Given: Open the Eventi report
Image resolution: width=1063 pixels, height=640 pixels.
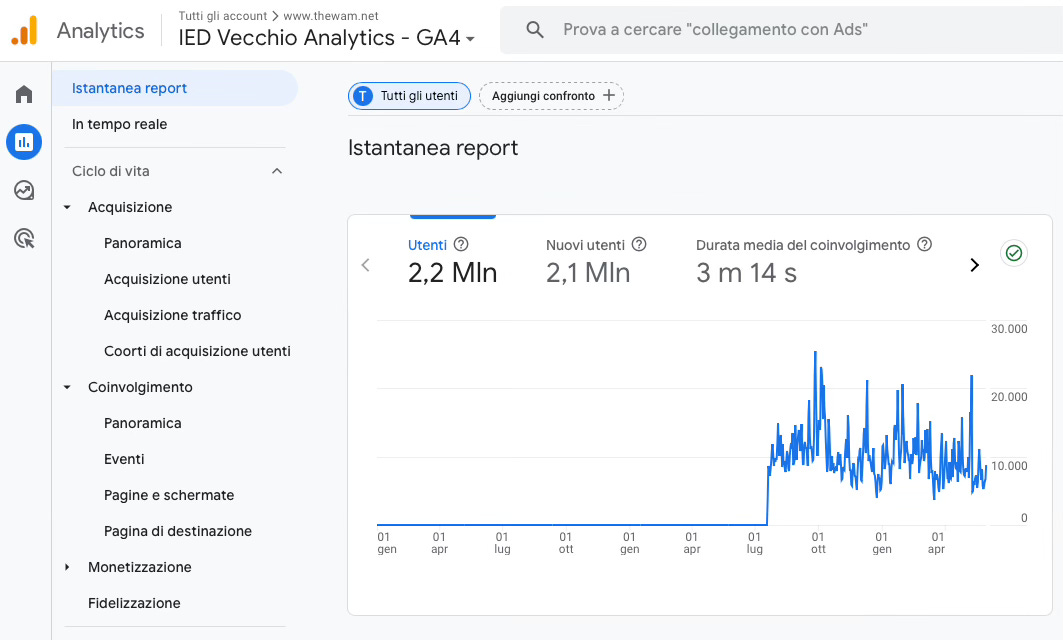Looking at the screenshot, I should pos(124,459).
